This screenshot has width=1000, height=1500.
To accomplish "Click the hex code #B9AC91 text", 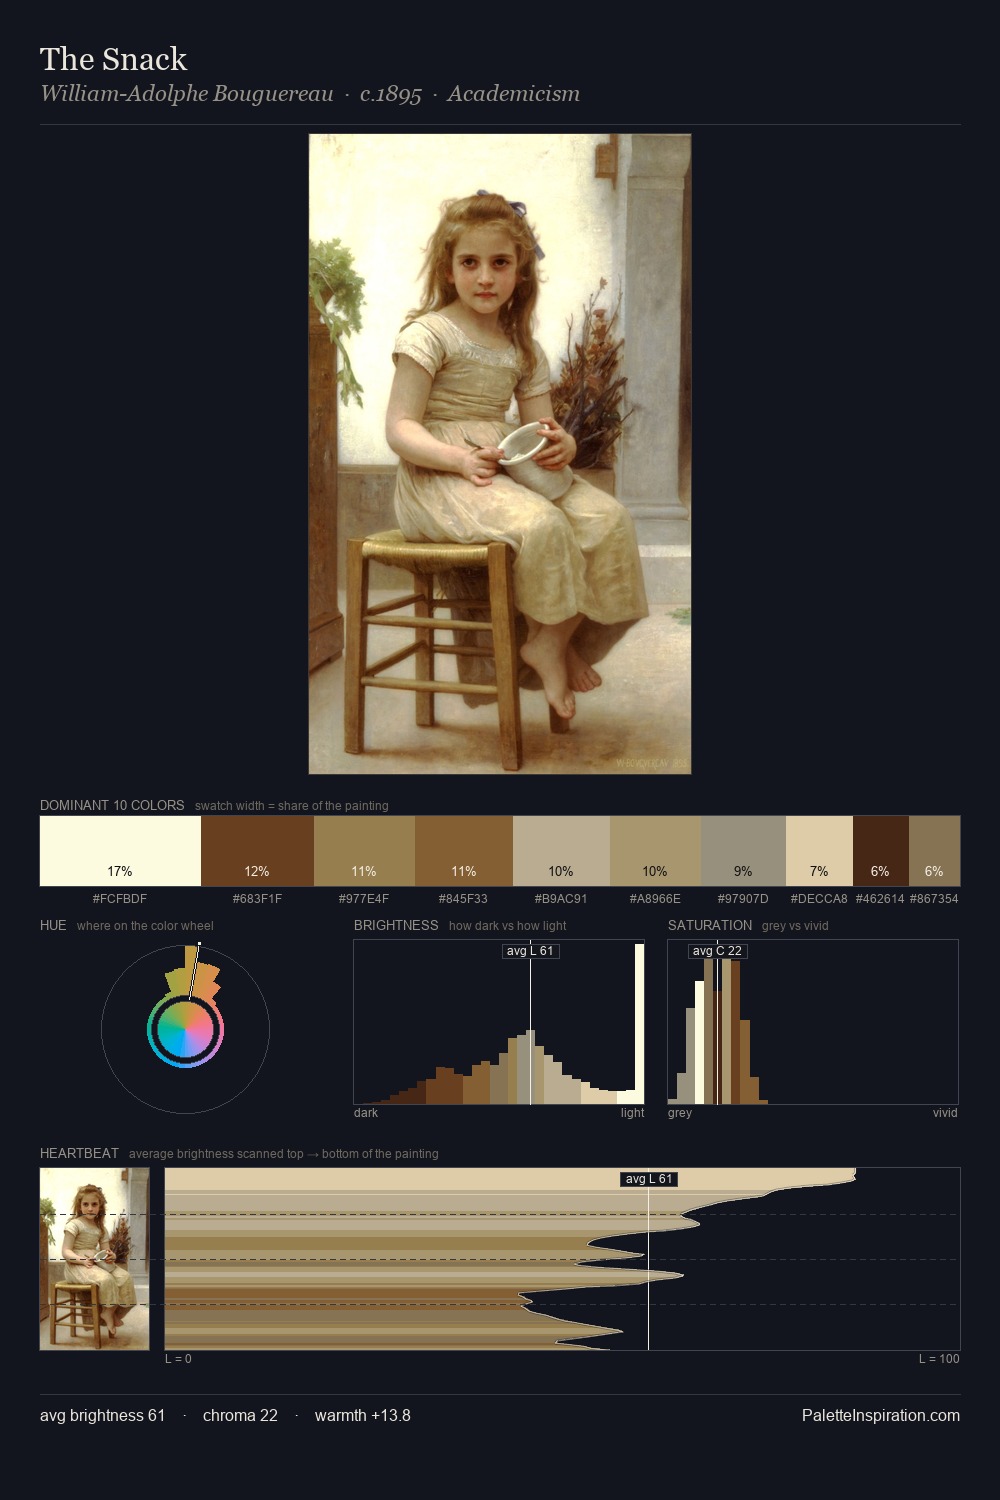I will coord(561,899).
